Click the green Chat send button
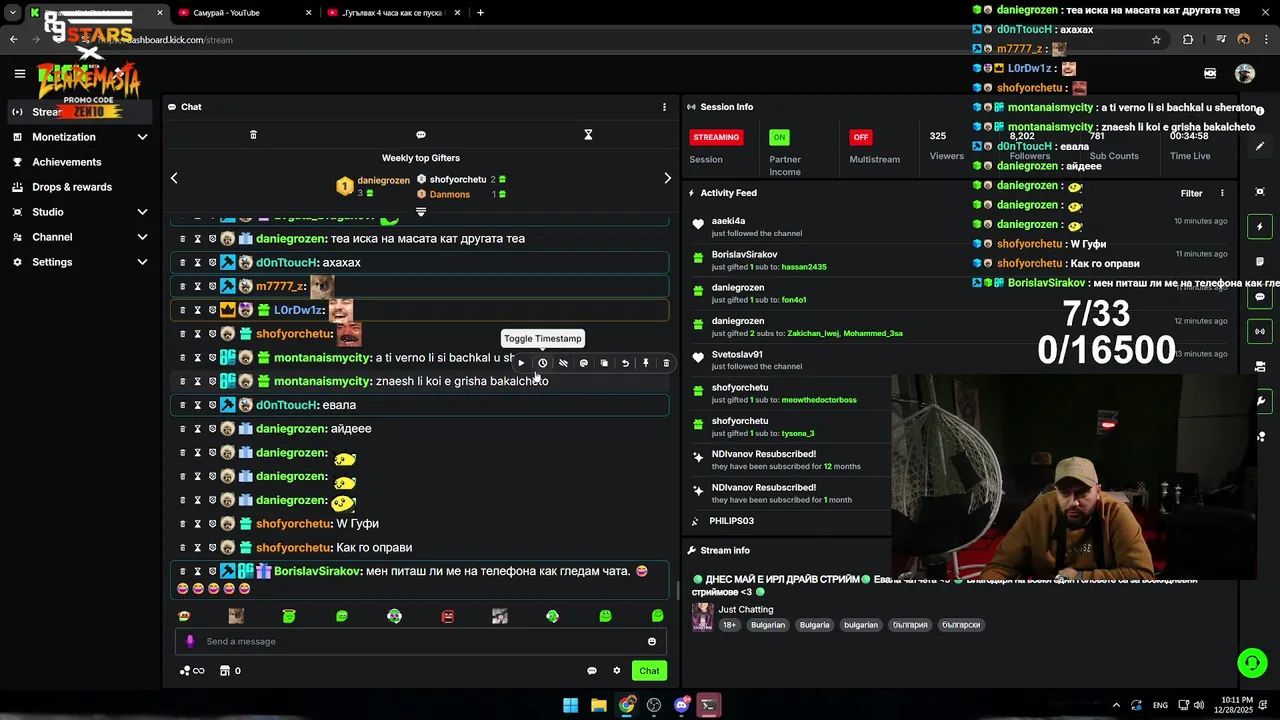Image resolution: width=1280 pixels, height=720 pixels. point(649,671)
